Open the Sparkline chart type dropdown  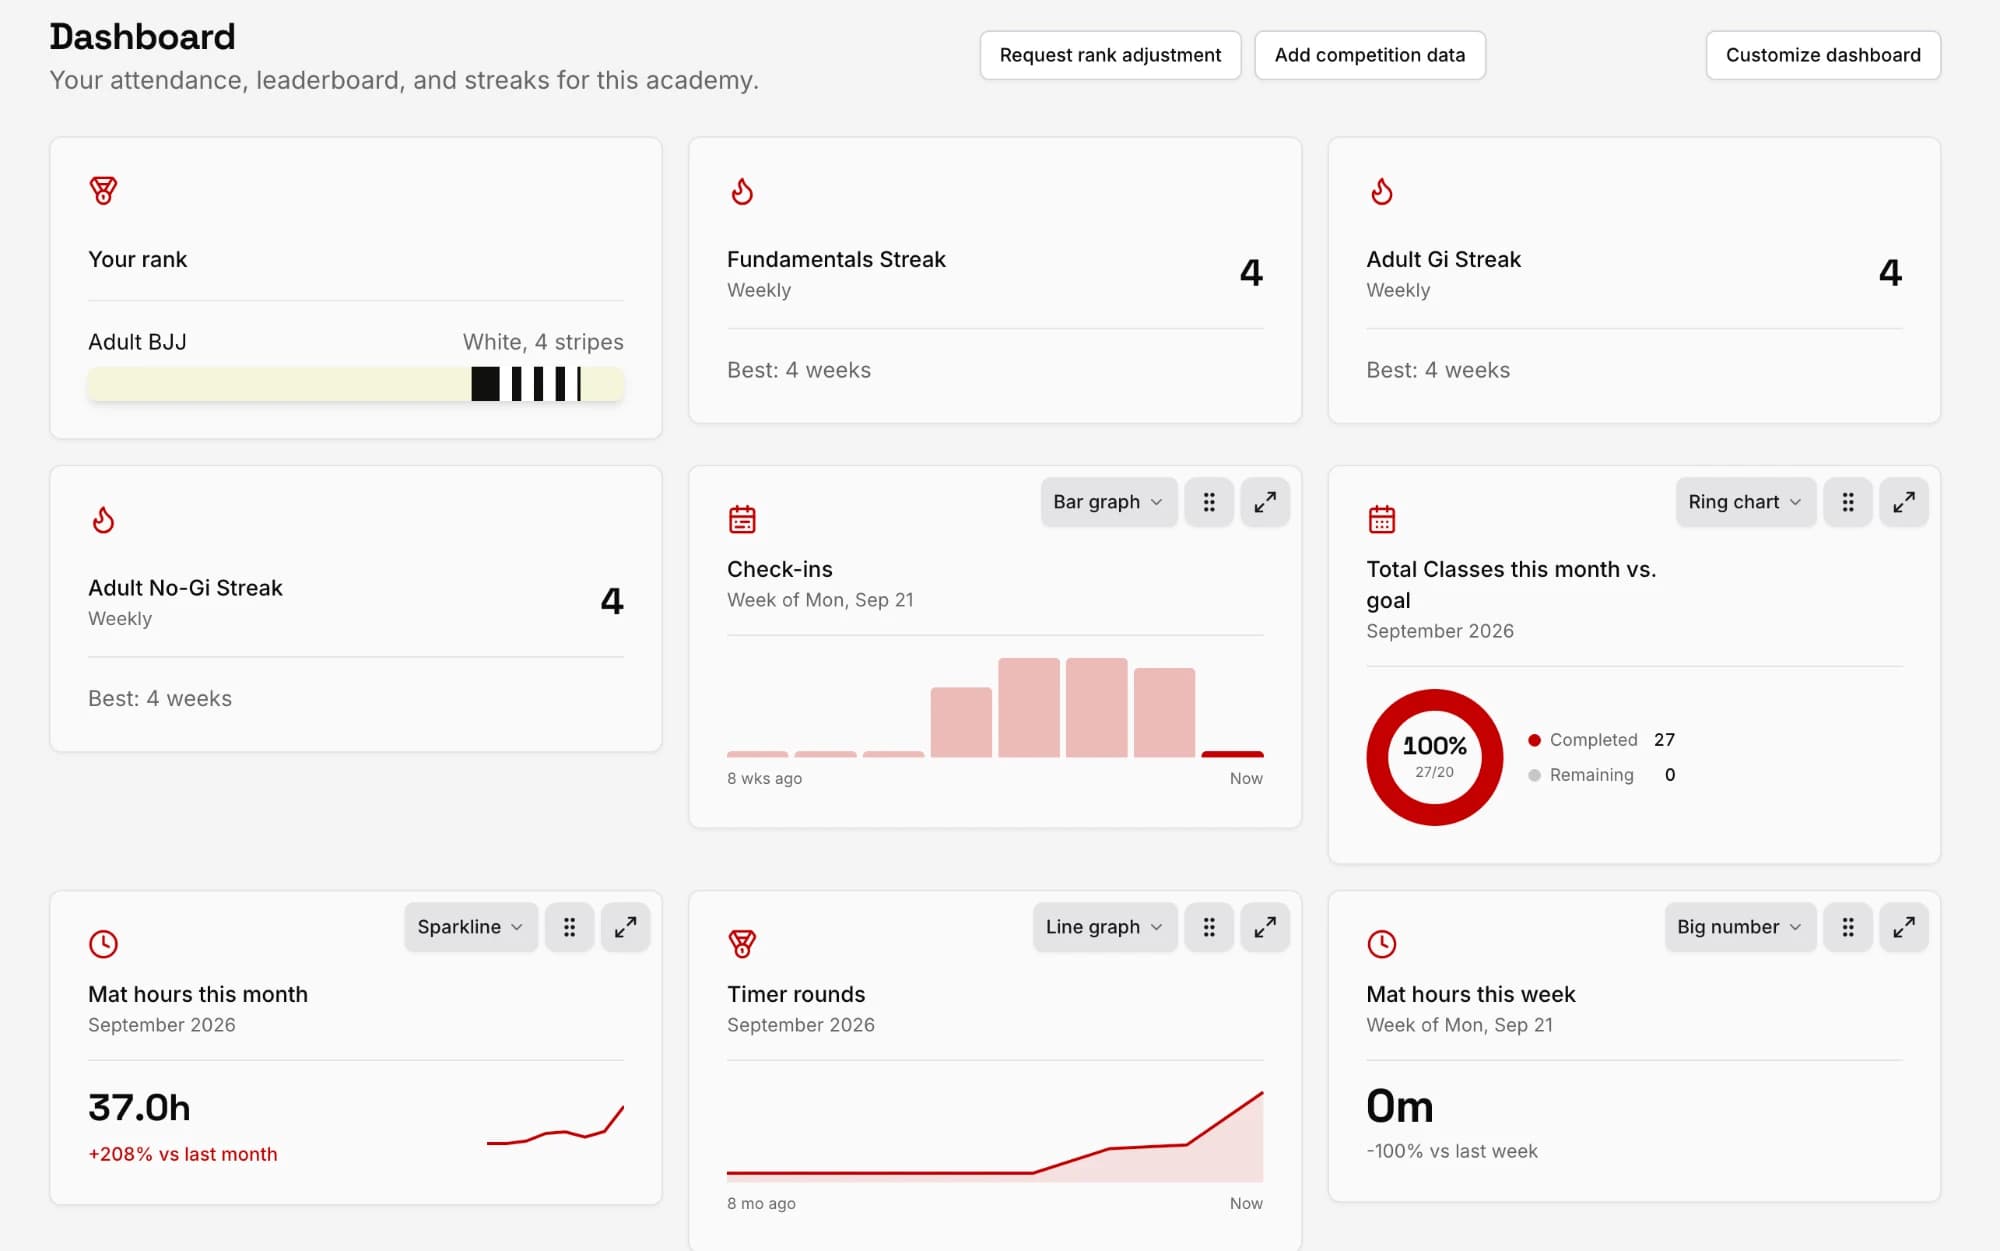tap(470, 927)
